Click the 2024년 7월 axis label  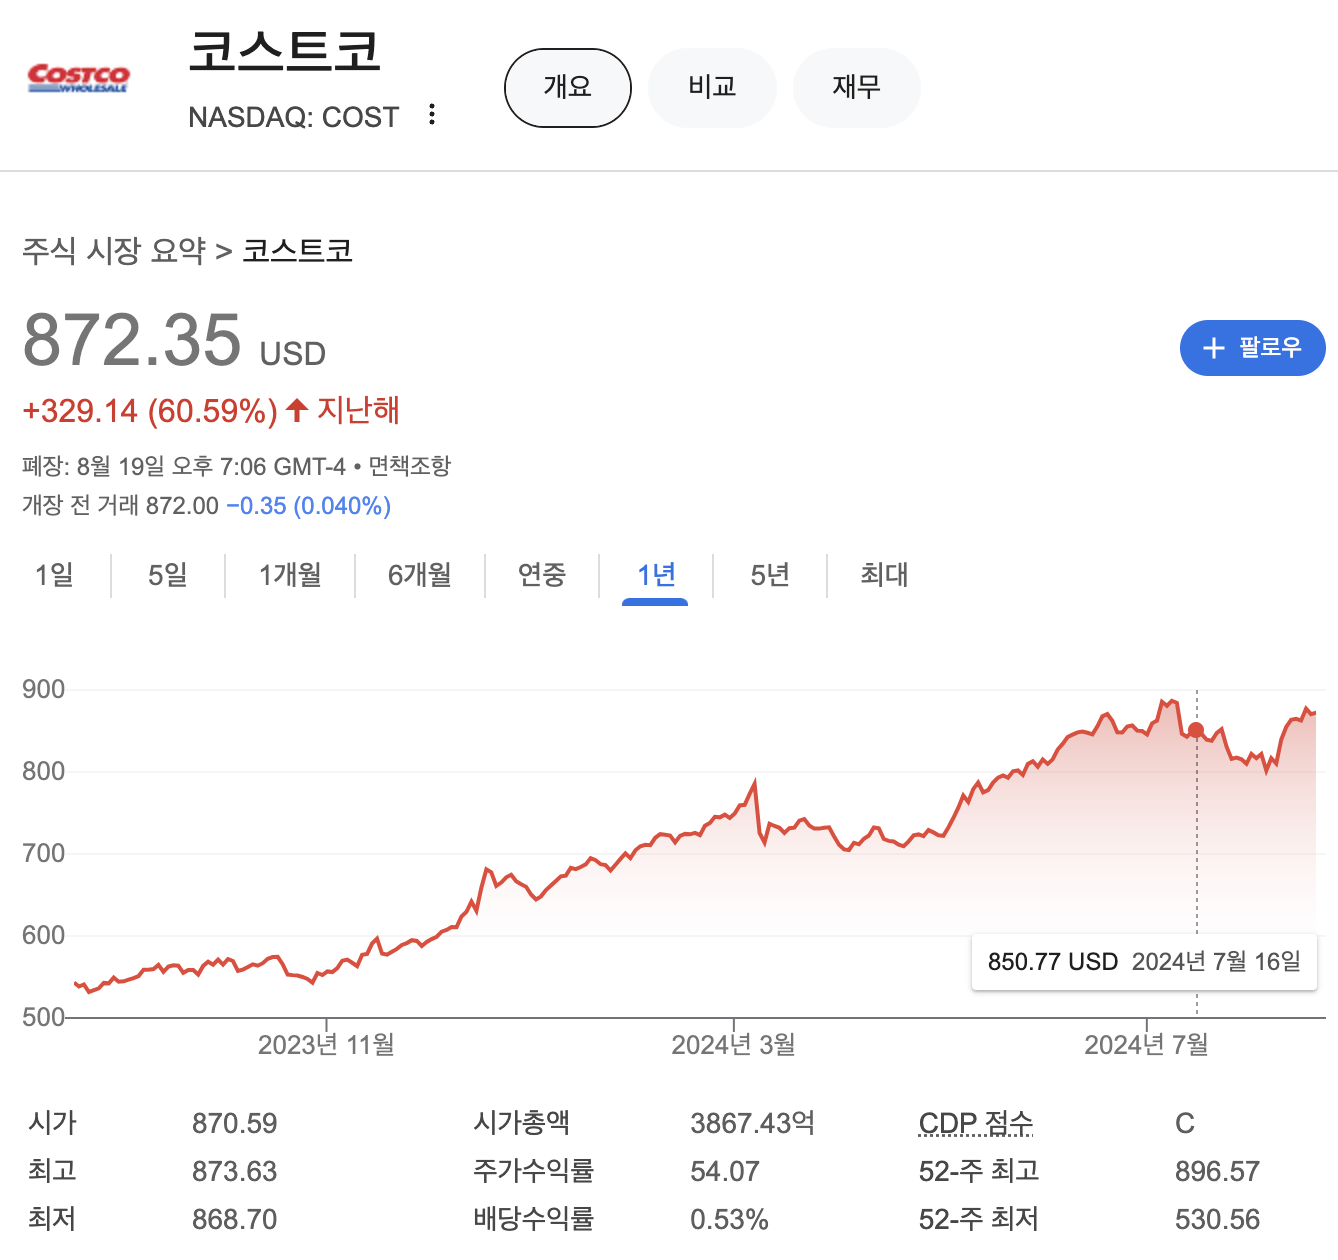coord(1146,1045)
